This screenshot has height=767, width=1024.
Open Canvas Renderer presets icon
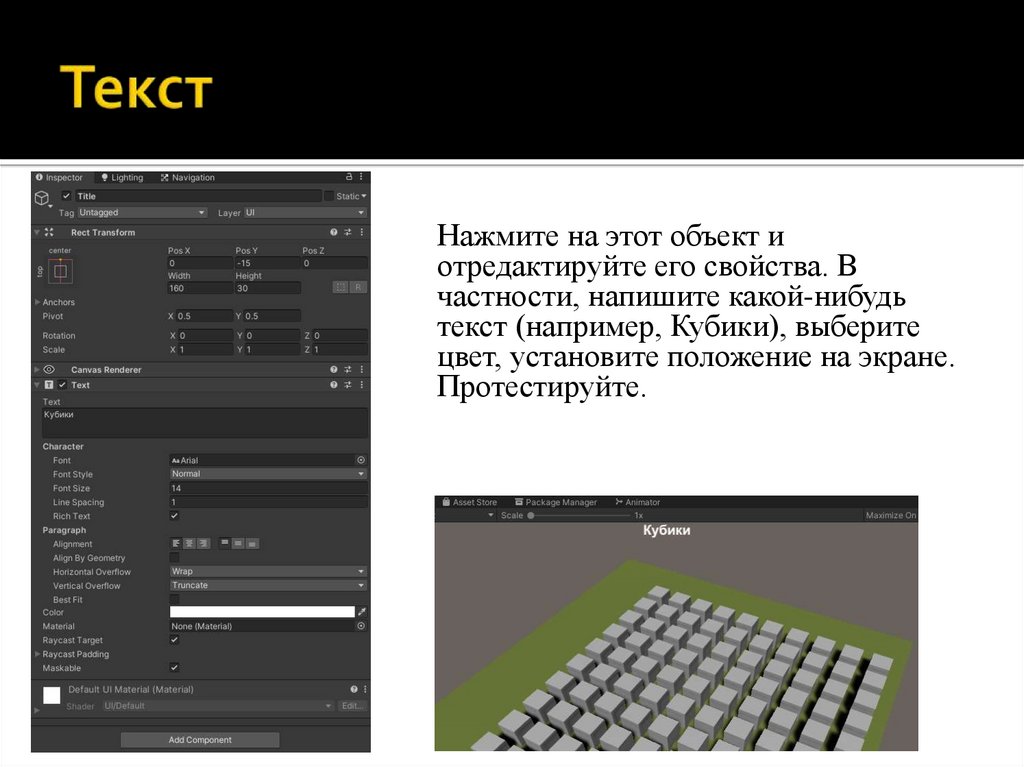[348, 369]
